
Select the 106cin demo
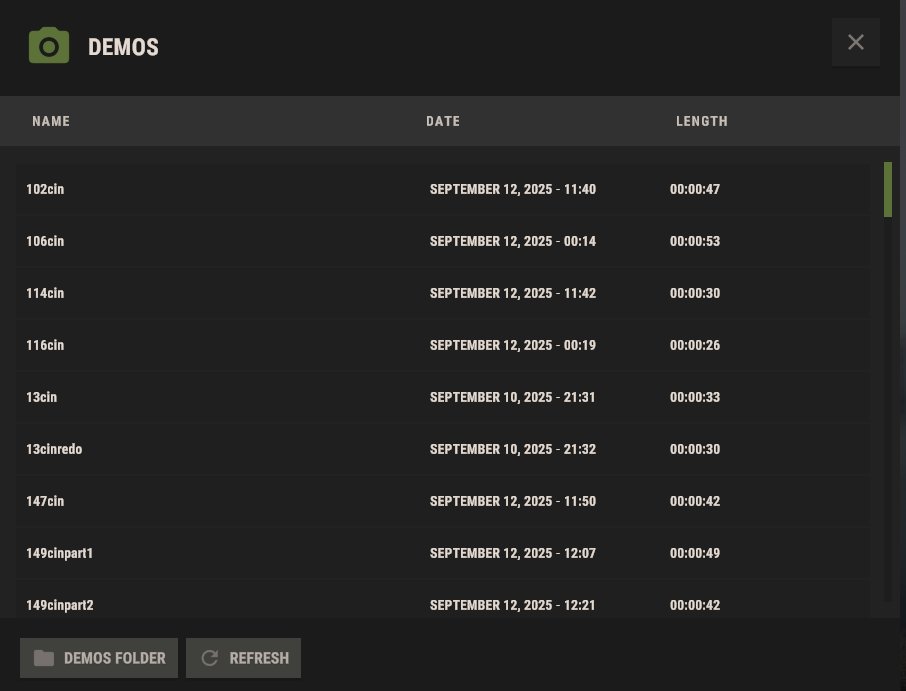443,242
